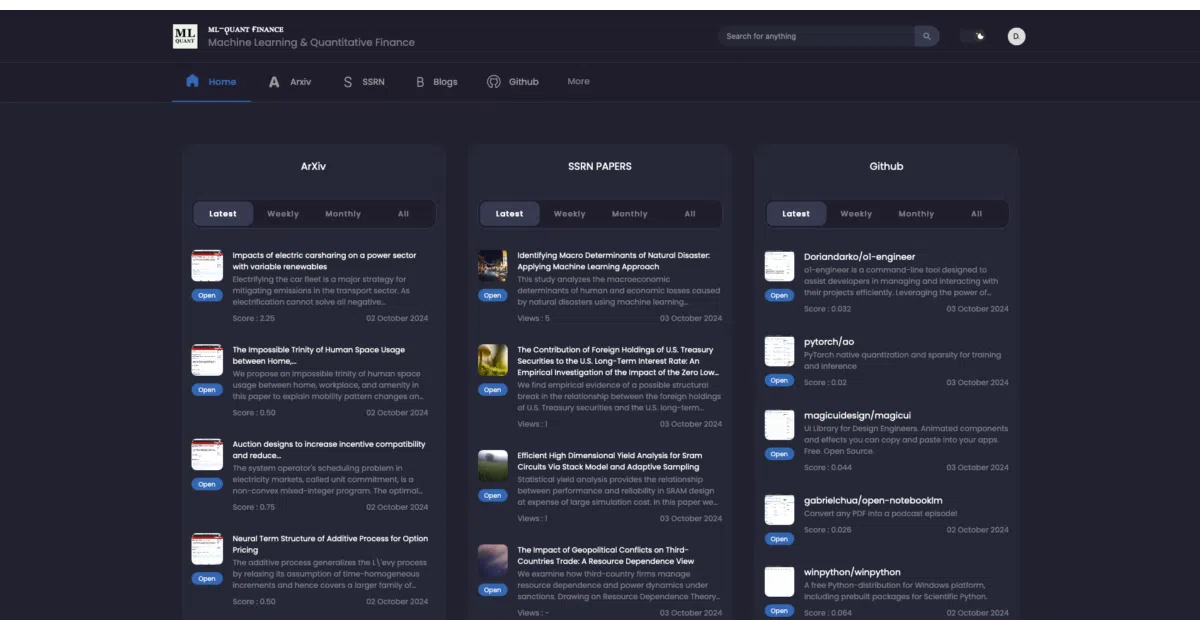
Task: Switch to Weekly tab in Github panel
Action: click(856, 214)
